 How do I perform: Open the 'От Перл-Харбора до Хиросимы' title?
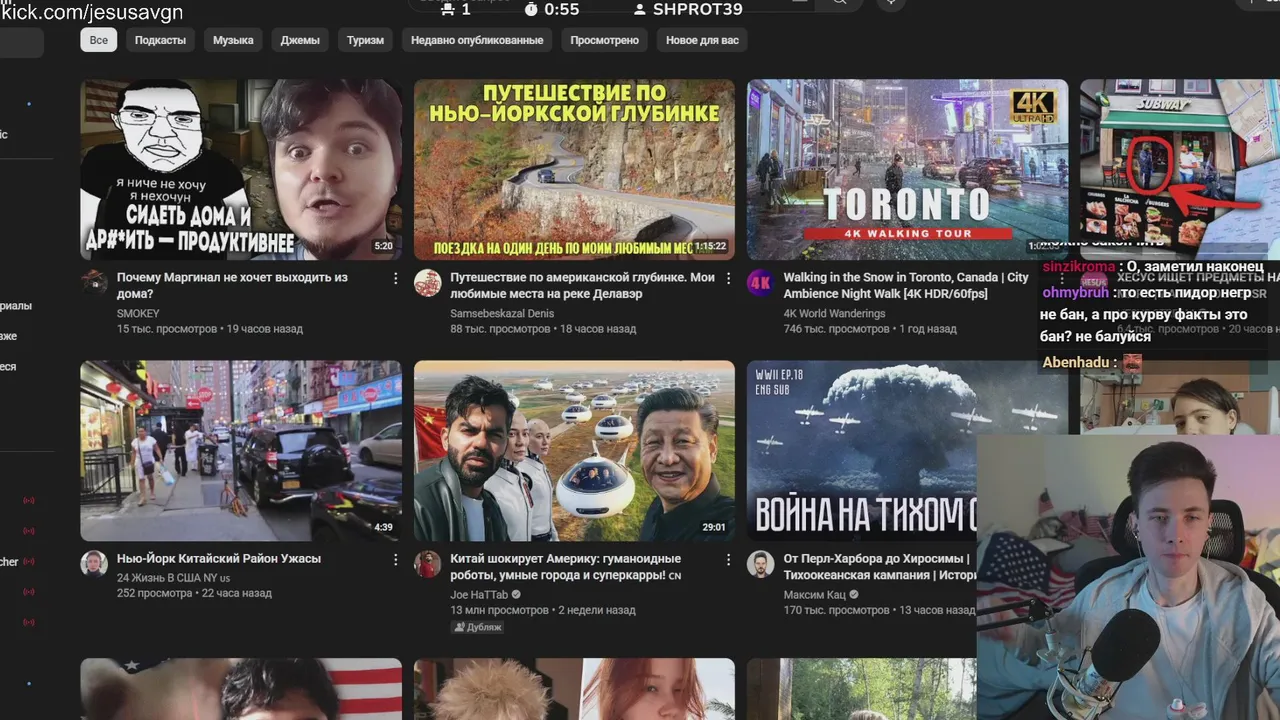pos(880,567)
